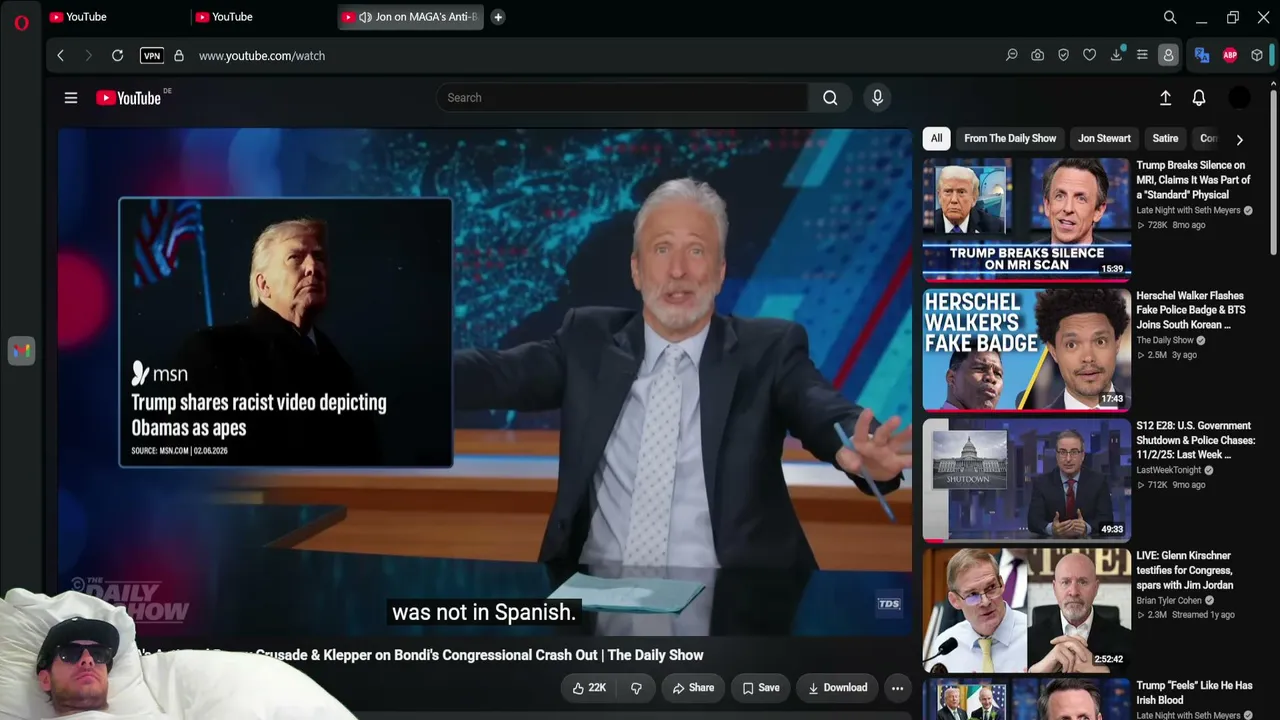1280x720 pixels.
Task: Pause the video by clicking the player
Action: coord(485,380)
